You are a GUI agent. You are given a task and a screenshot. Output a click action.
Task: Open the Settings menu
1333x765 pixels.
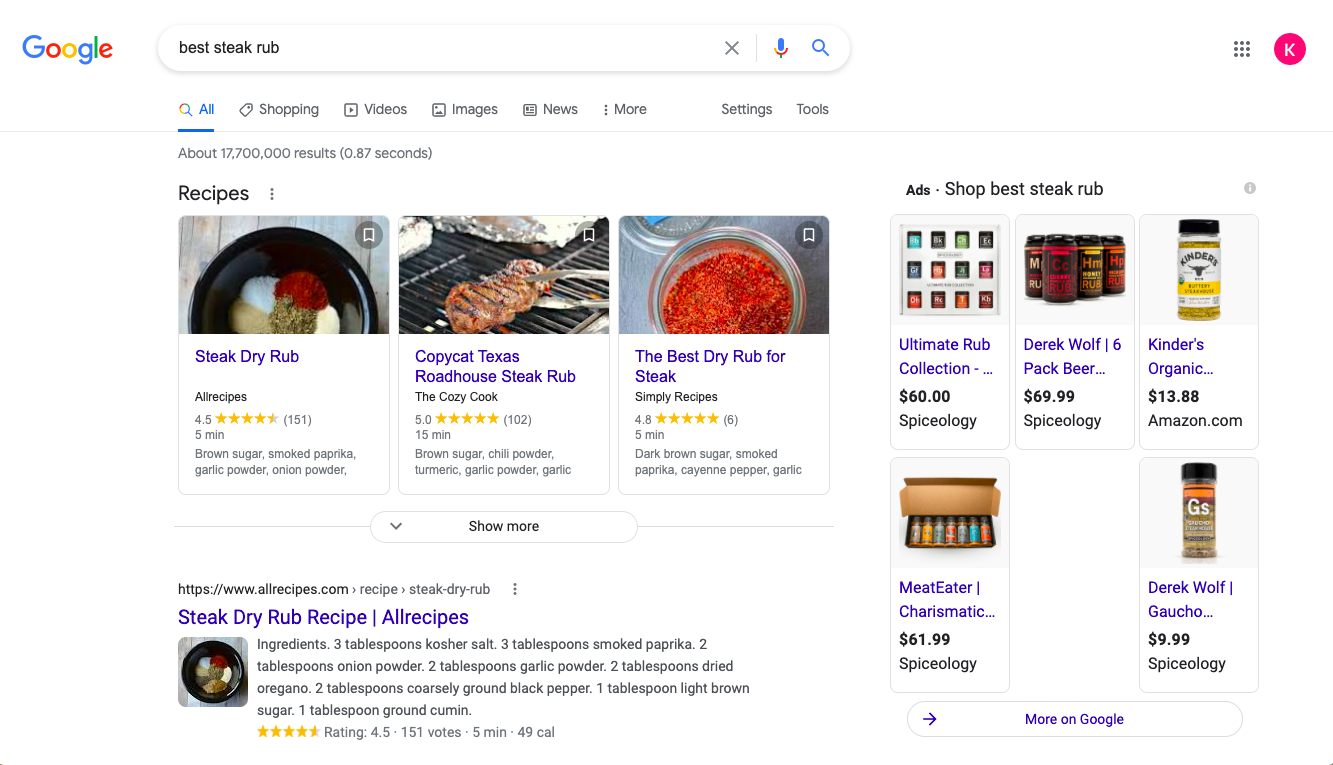click(747, 110)
